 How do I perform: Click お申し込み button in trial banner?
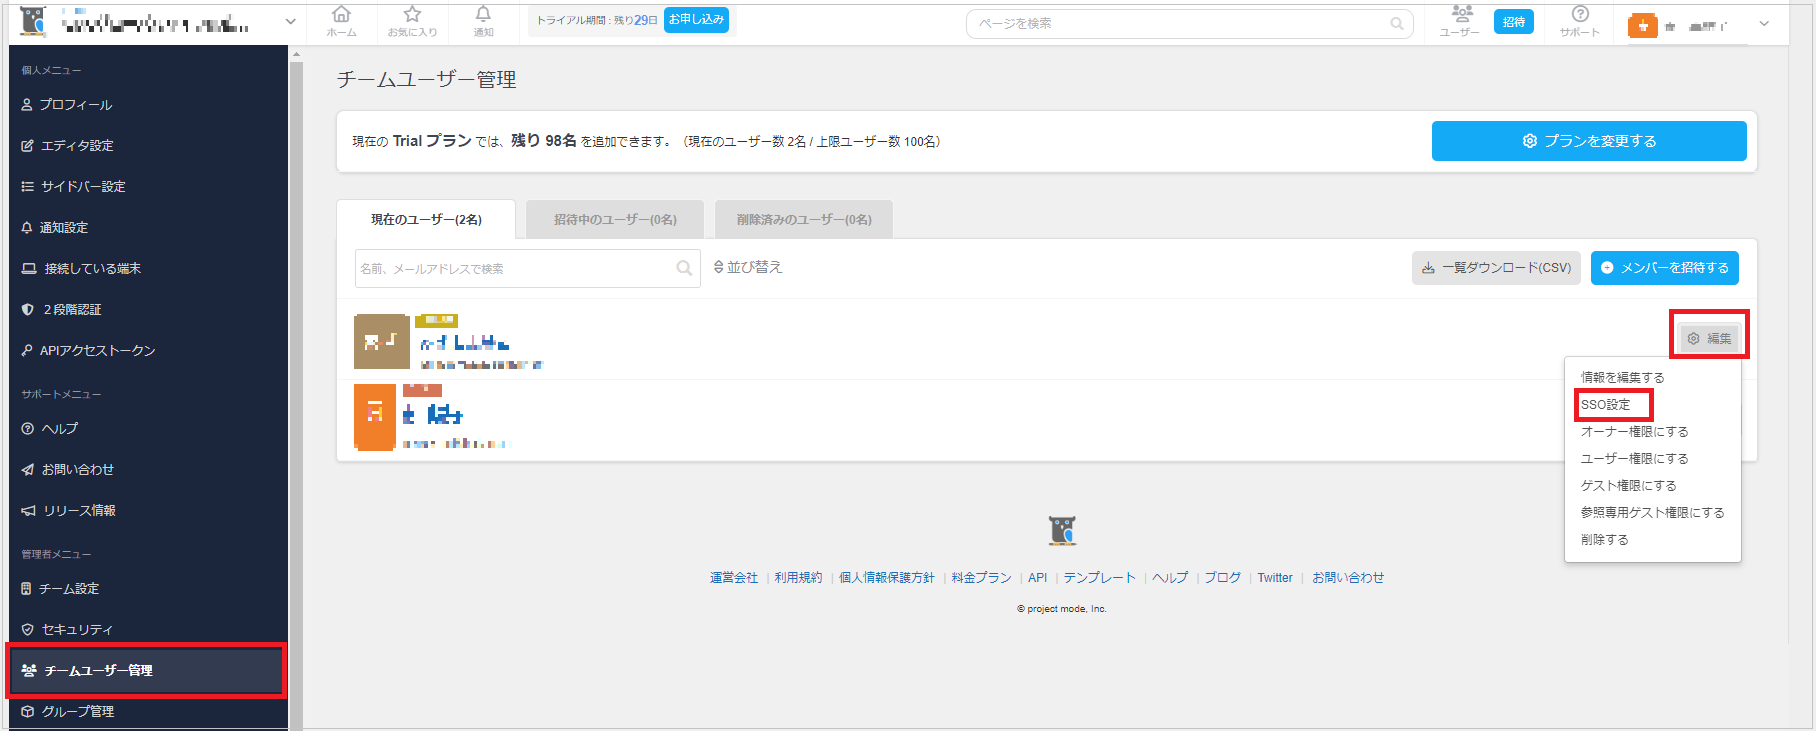[x=696, y=20]
